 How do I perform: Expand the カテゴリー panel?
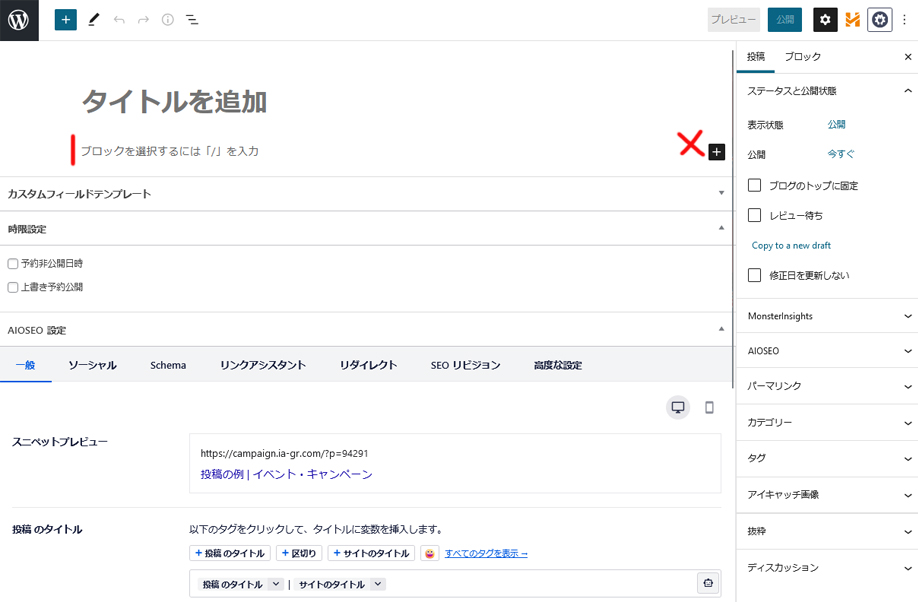click(826, 423)
